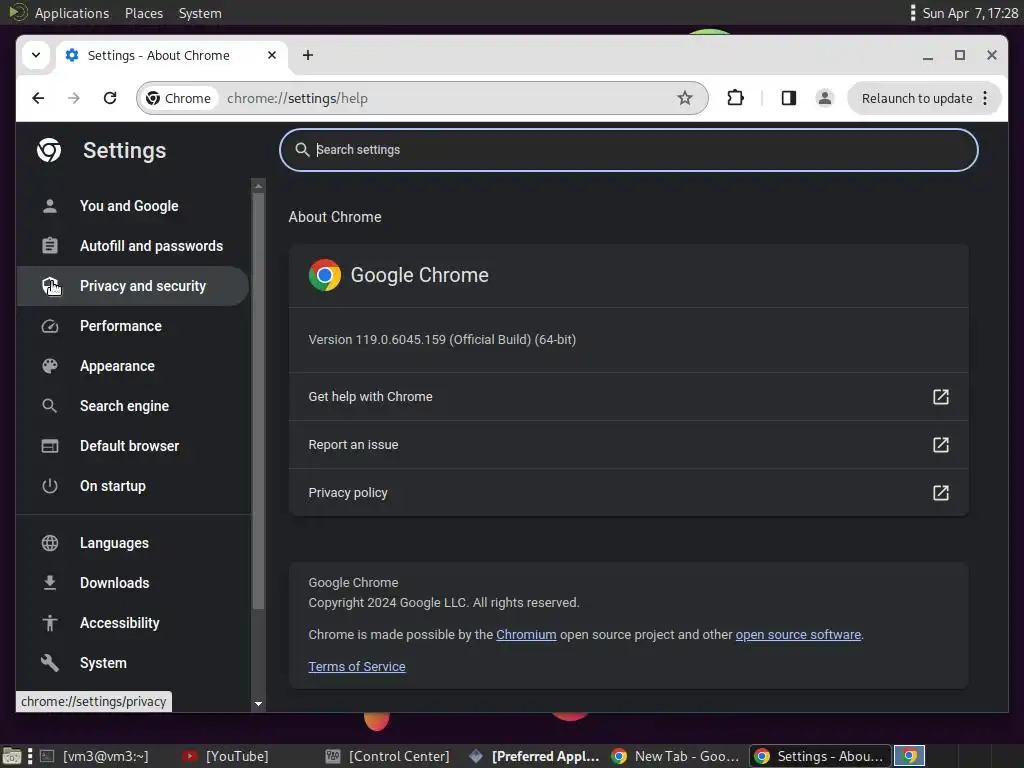Click the sidebar scrollbar up arrow
Image resolution: width=1024 pixels, height=768 pixels.
[258, 186]
